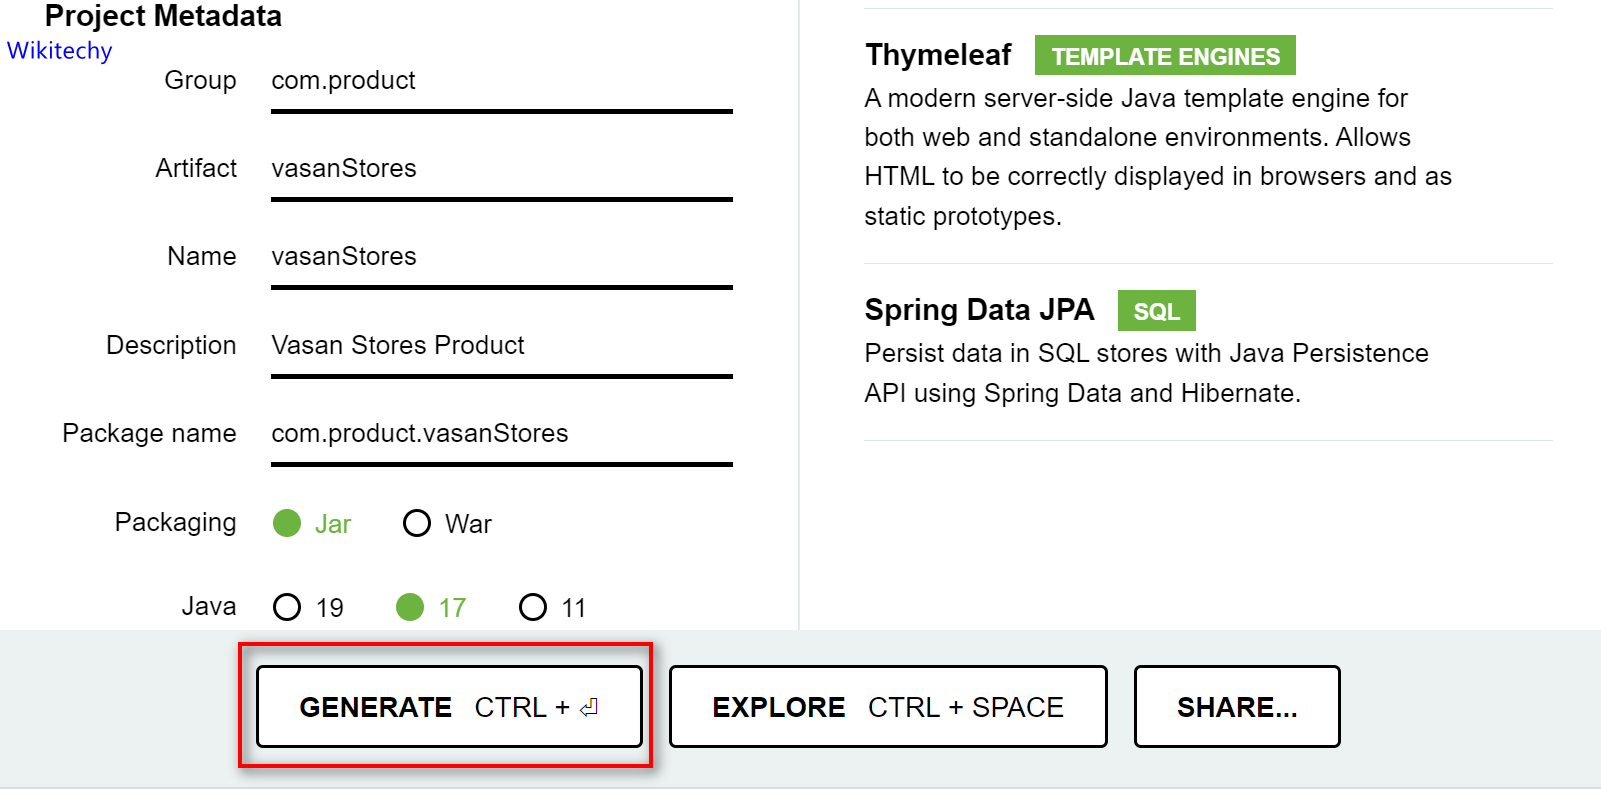The height and width of the screenshot is (795, 1601).
Task: Select Java version 17
Action: point(410,606)
